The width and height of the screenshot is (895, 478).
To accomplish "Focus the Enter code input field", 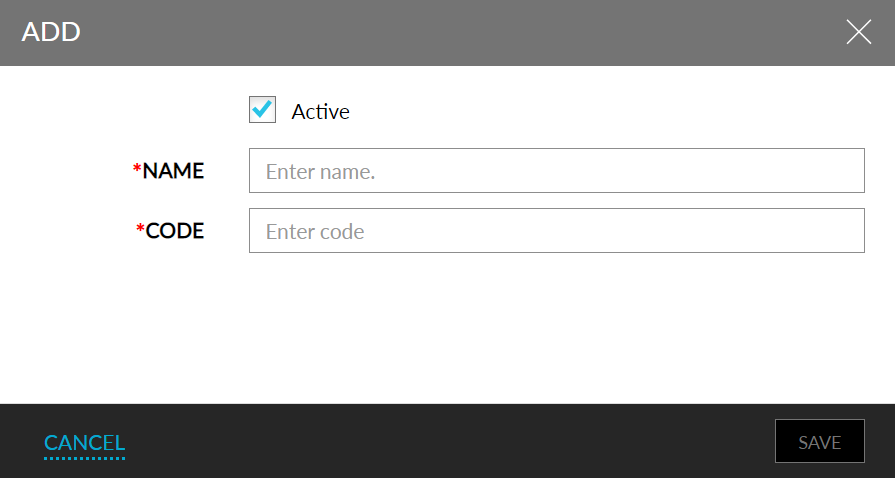I will (x=557, y=231).
